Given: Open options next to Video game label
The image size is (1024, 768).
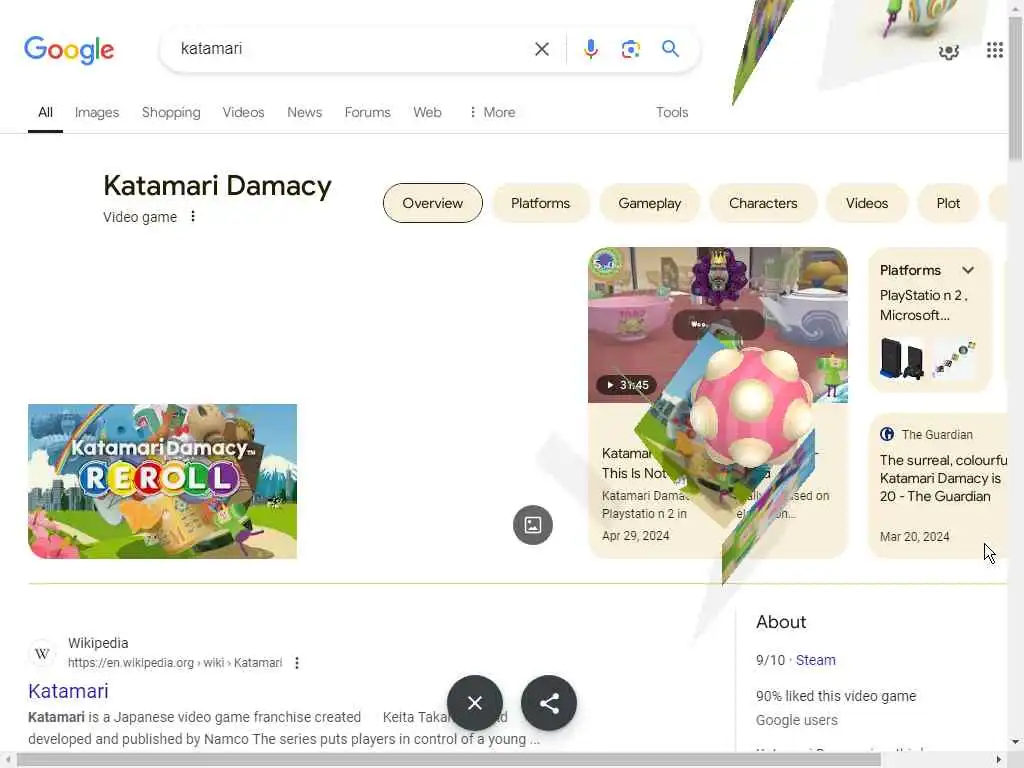Looking at the screenshot, I should point(193,216).
